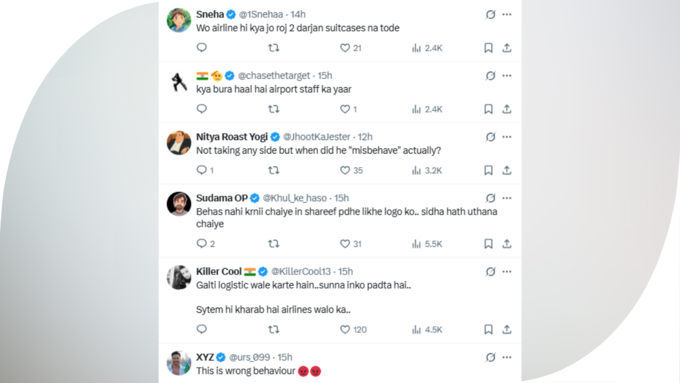Open more options for Sudama OP's tweet
Viewport: 680px width, 383px height.
(x=507, y=198)
